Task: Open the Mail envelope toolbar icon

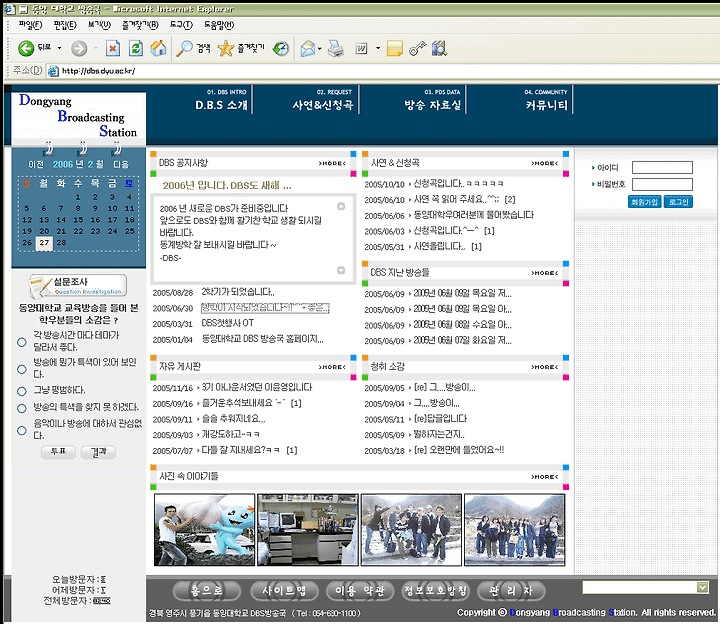Action: [x=308, y=48]
